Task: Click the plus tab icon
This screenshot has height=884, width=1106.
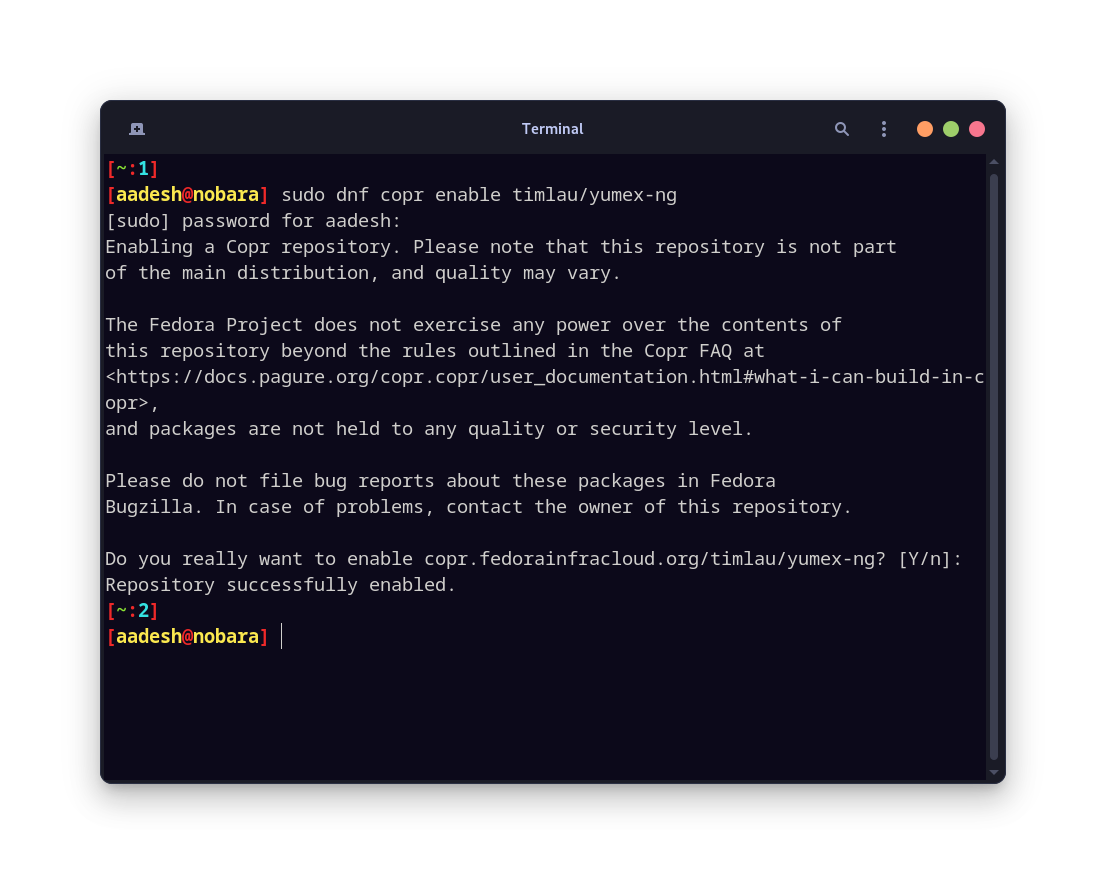Action: pyautogui.click(x=136, y=128)
